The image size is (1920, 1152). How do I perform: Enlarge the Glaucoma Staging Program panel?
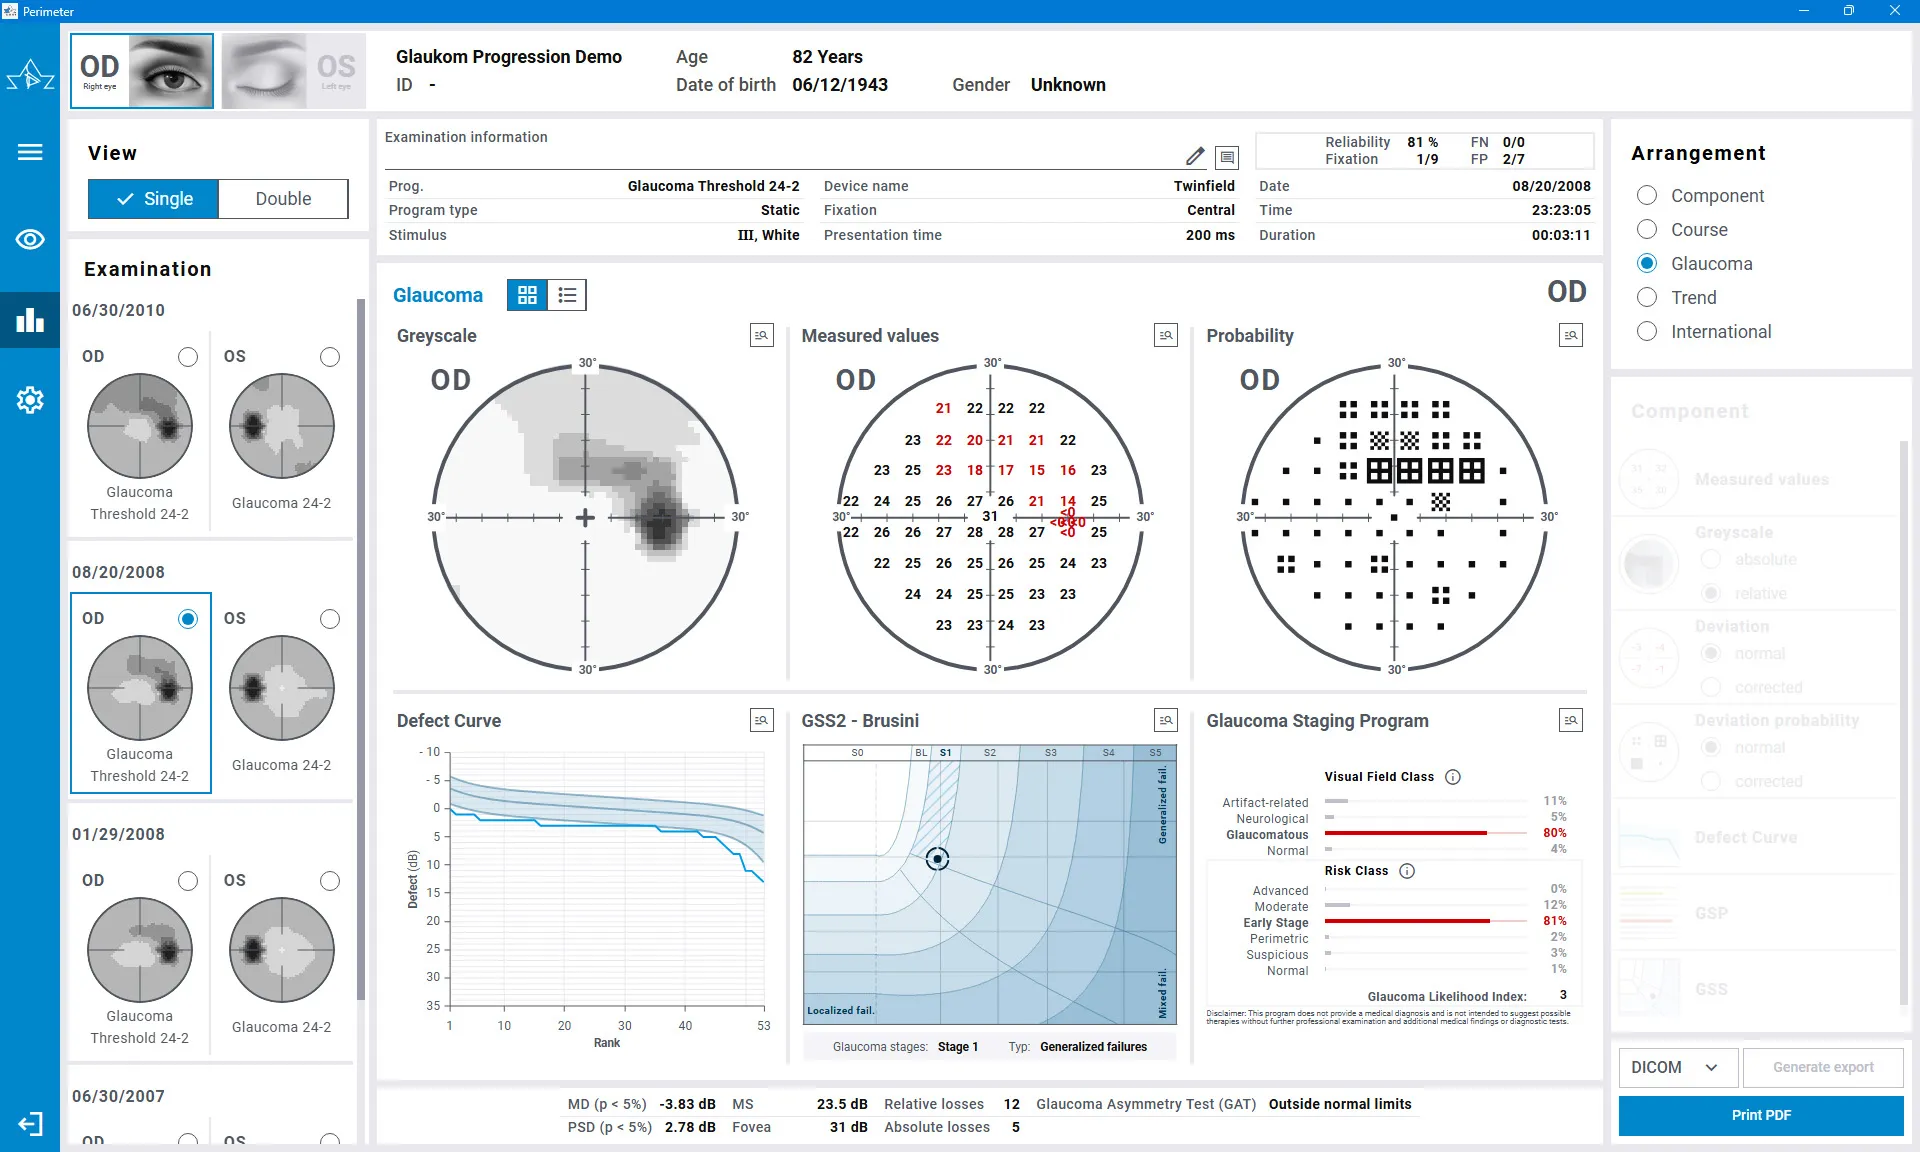[1571, 720]
